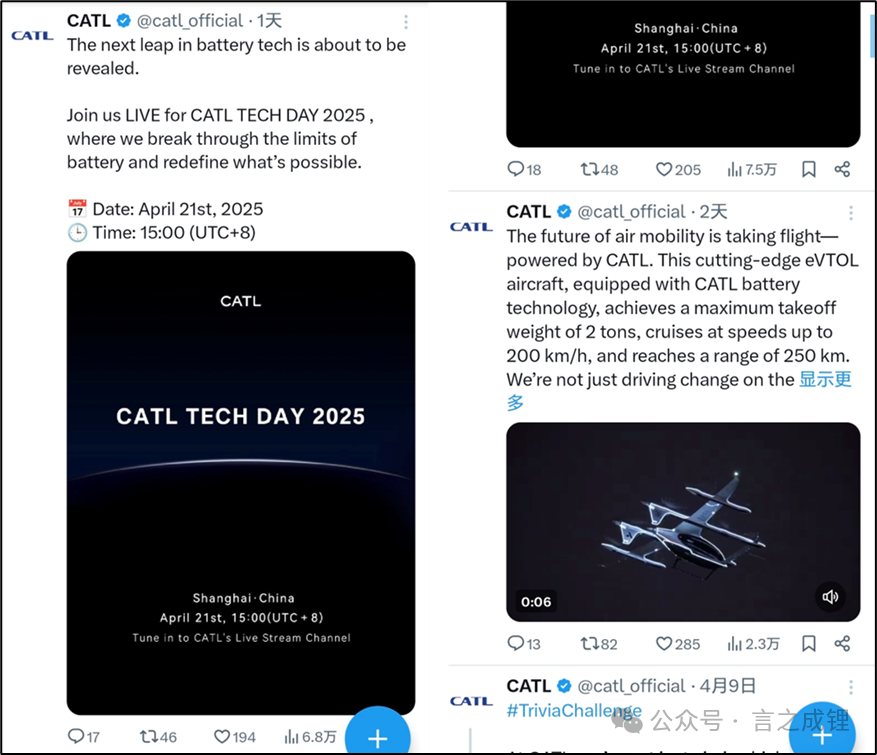Retweet the eVTOL post showing 82 retweets
877x755 pixels.
[x=598, y=644]
